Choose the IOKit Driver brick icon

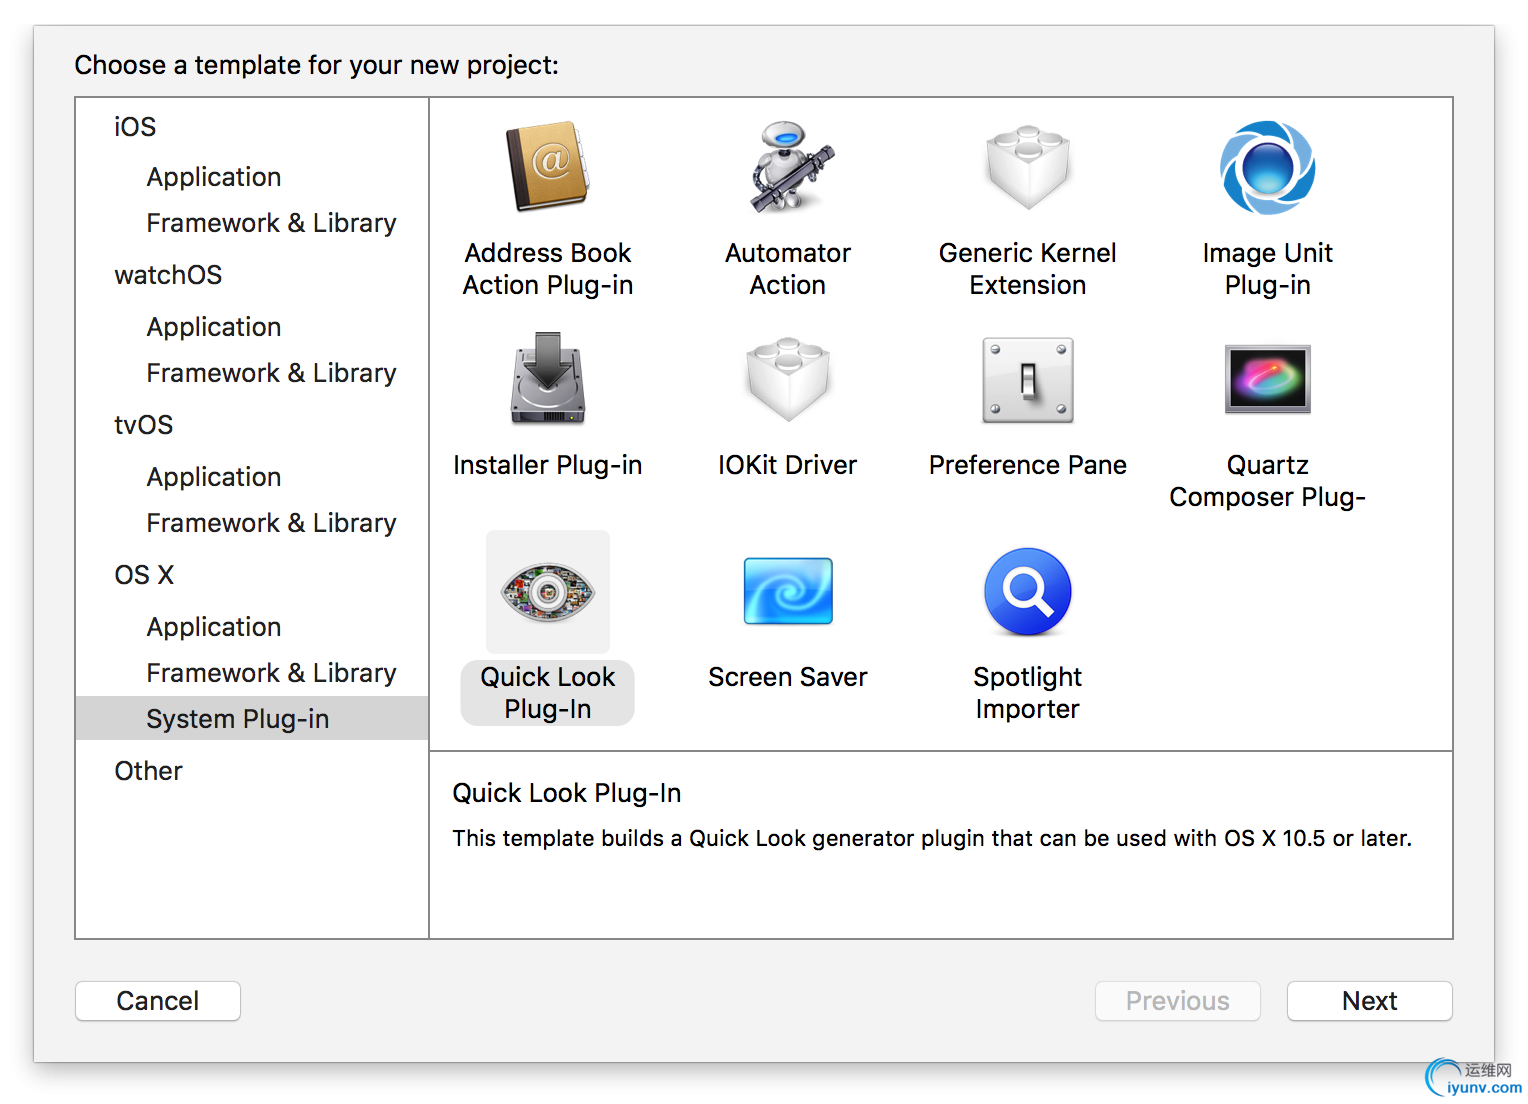788,379
